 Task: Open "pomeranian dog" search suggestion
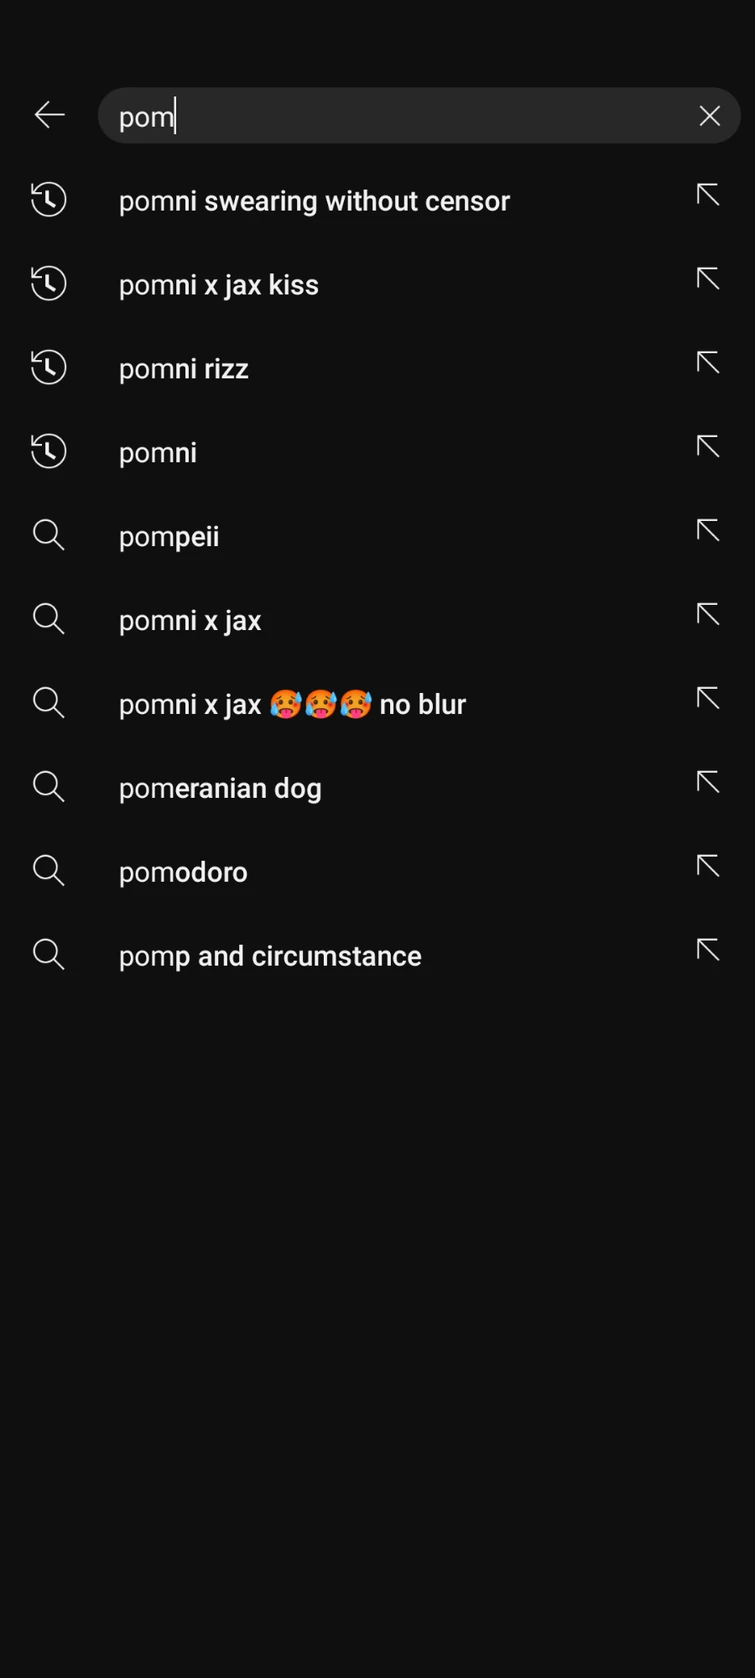pos(220,789)
